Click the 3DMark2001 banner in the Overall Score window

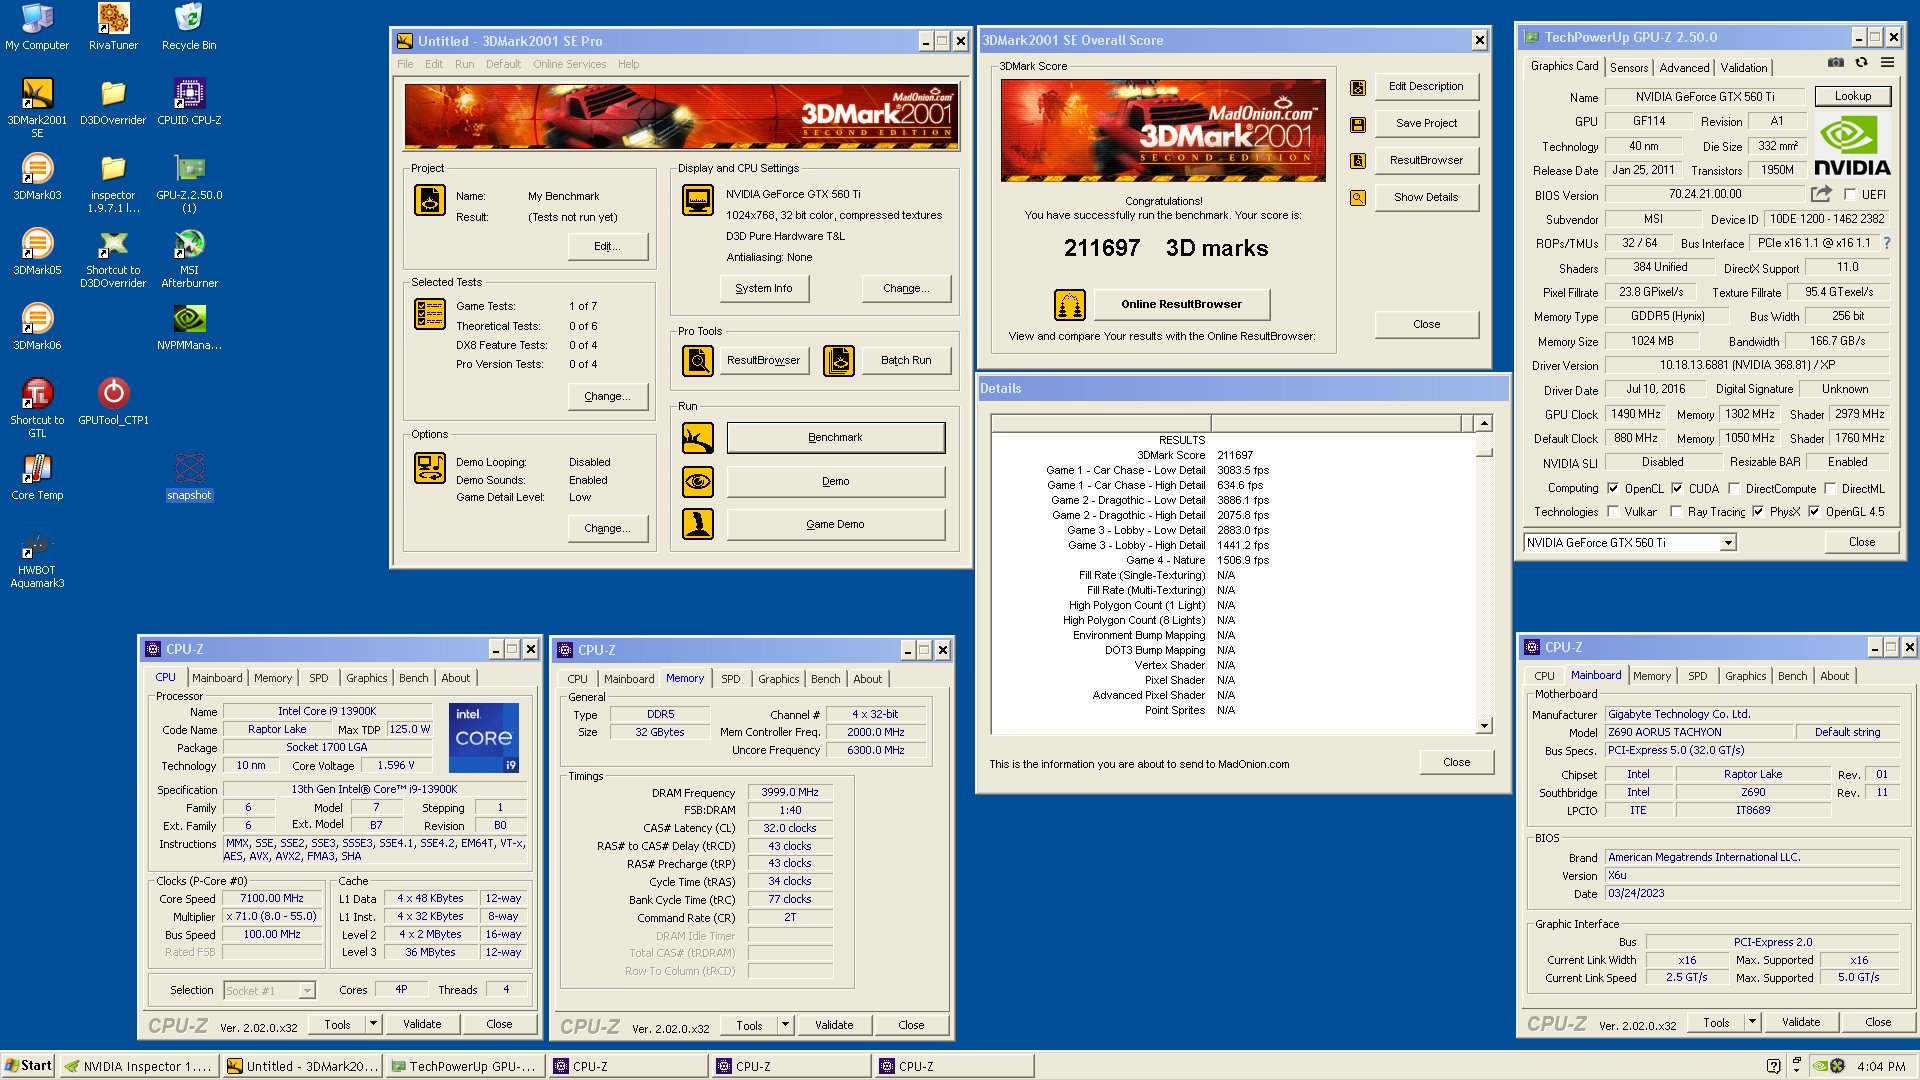1163,130
